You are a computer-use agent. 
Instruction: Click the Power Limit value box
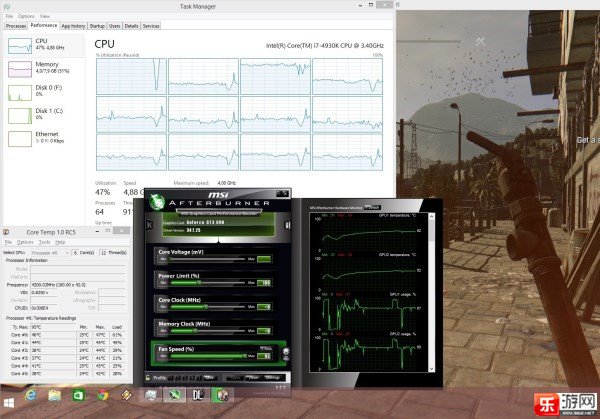264,283
